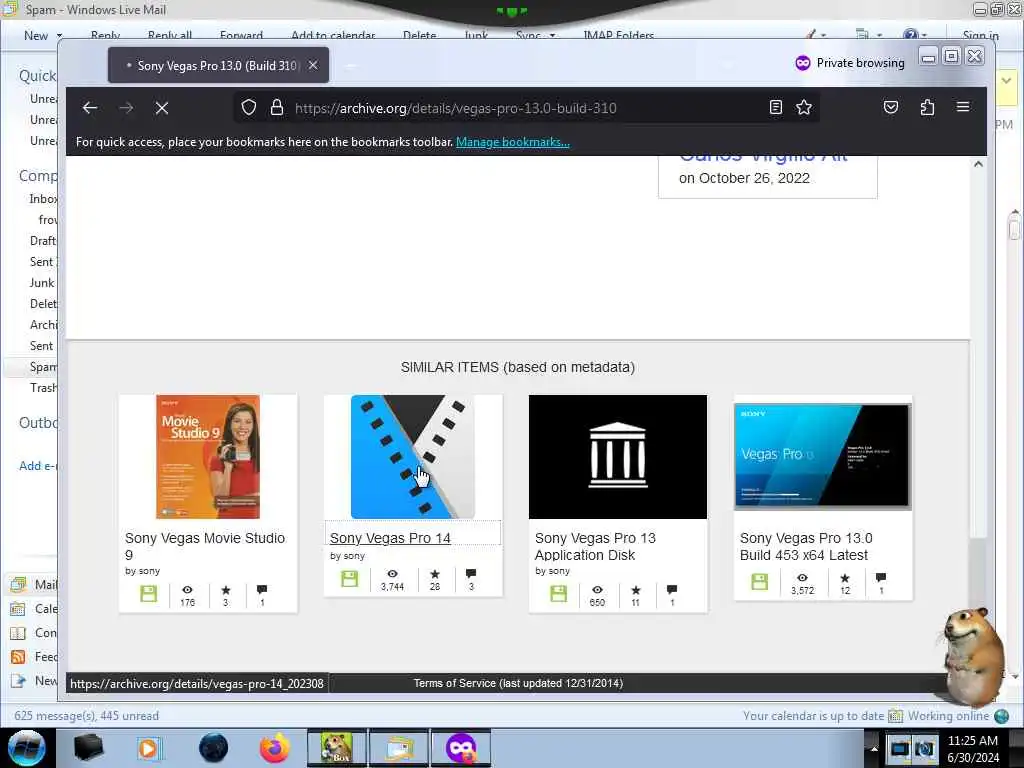Open New menu in Windows Live Mail
Viewport: 1024px width, 768px height.
click(36, 35)
